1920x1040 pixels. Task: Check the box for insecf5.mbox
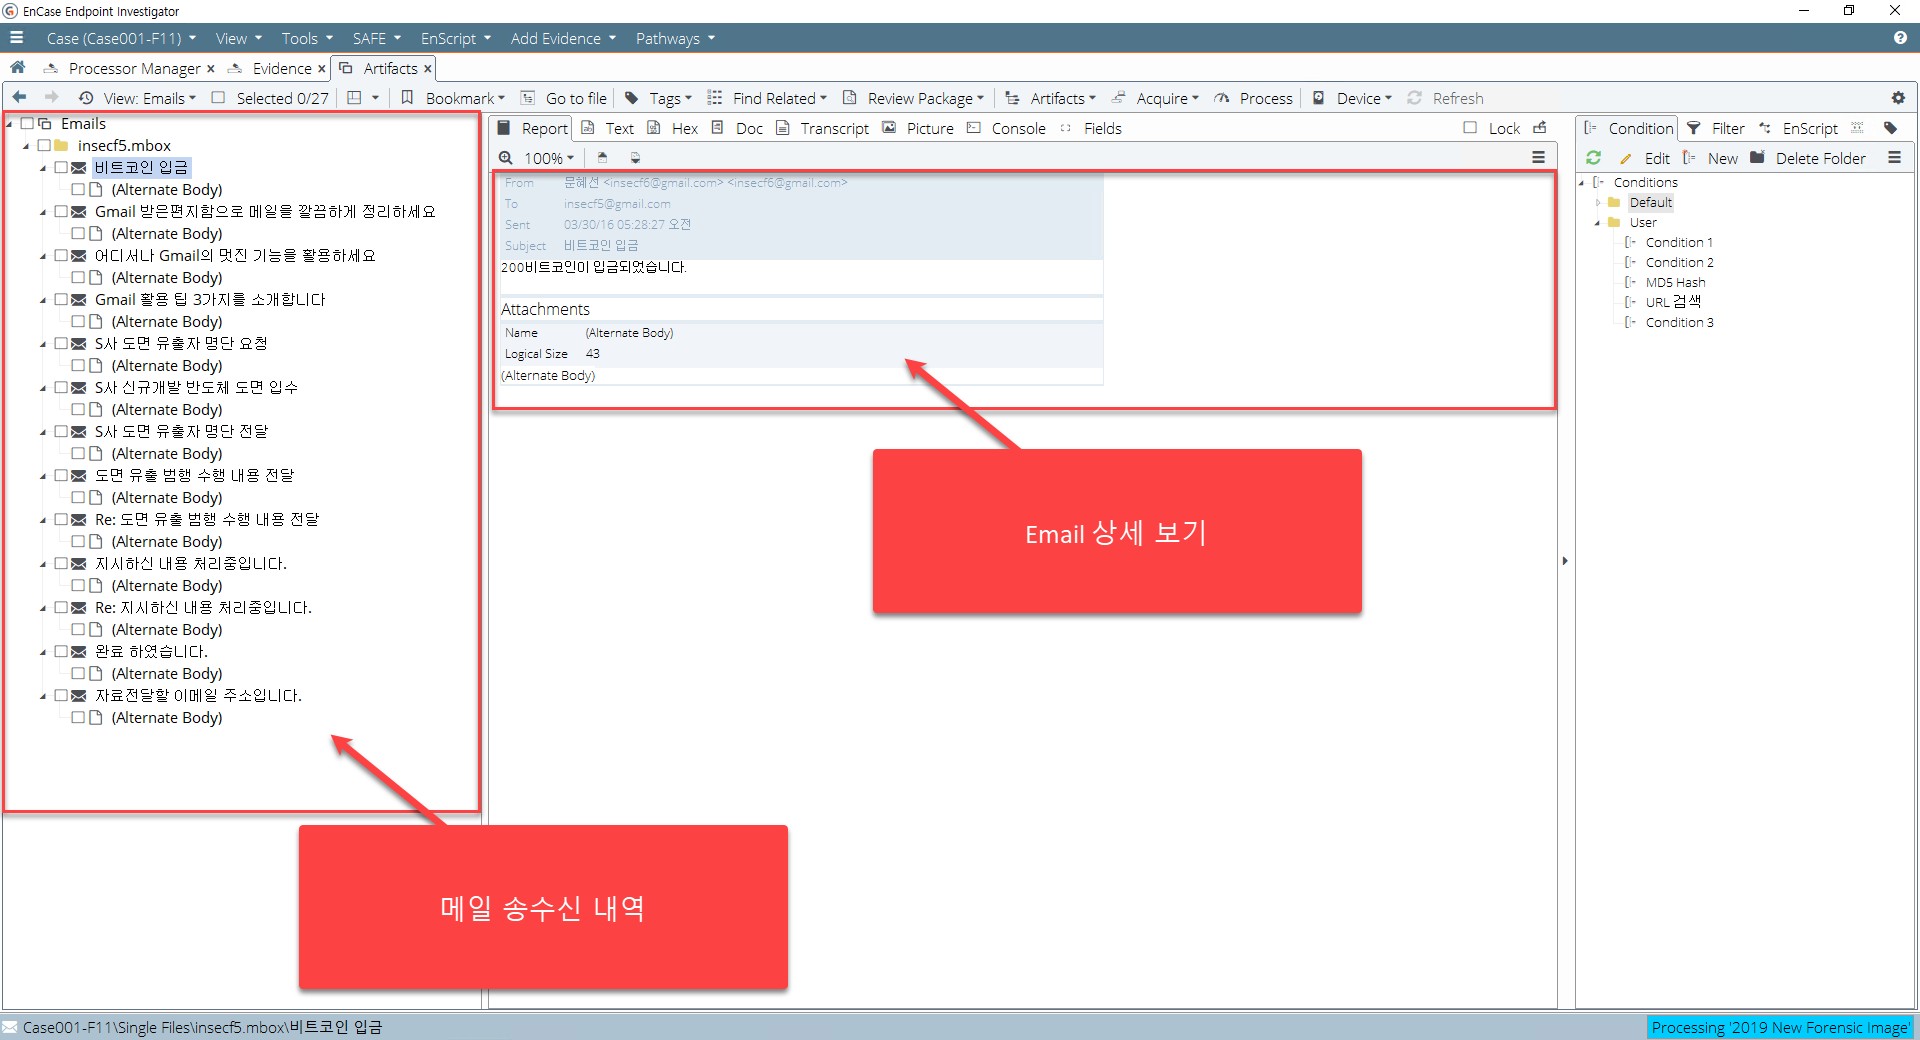44,146
